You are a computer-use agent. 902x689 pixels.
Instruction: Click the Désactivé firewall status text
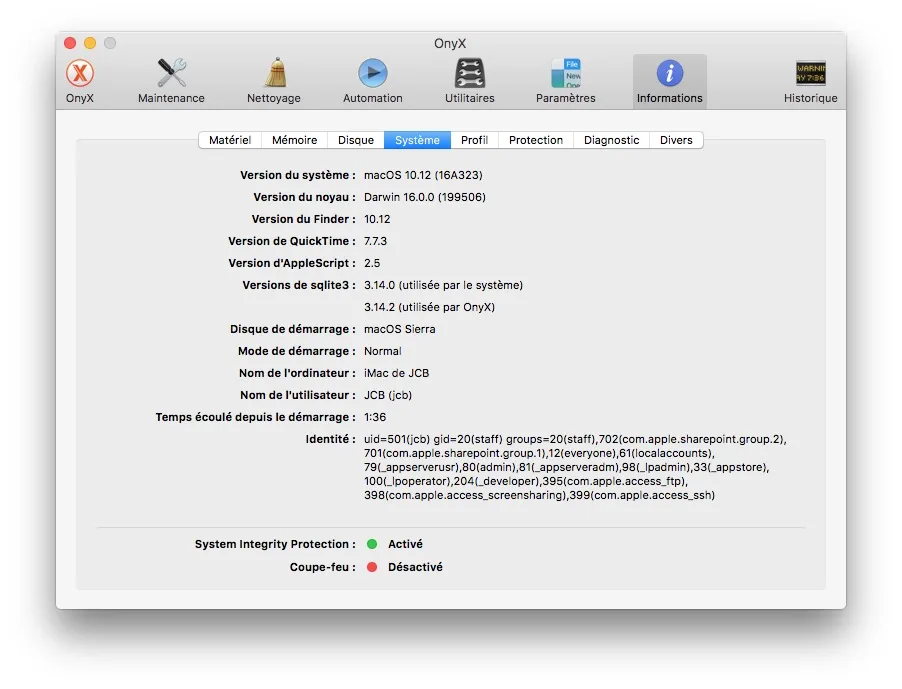[x=415, y=567]
